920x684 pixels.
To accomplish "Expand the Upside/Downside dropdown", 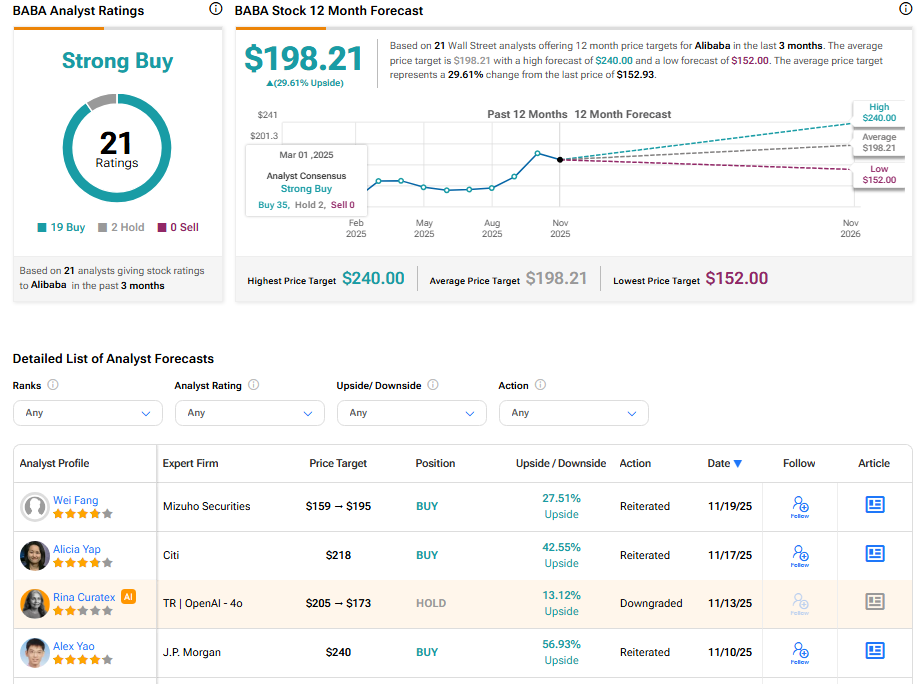I will [411, 413].
